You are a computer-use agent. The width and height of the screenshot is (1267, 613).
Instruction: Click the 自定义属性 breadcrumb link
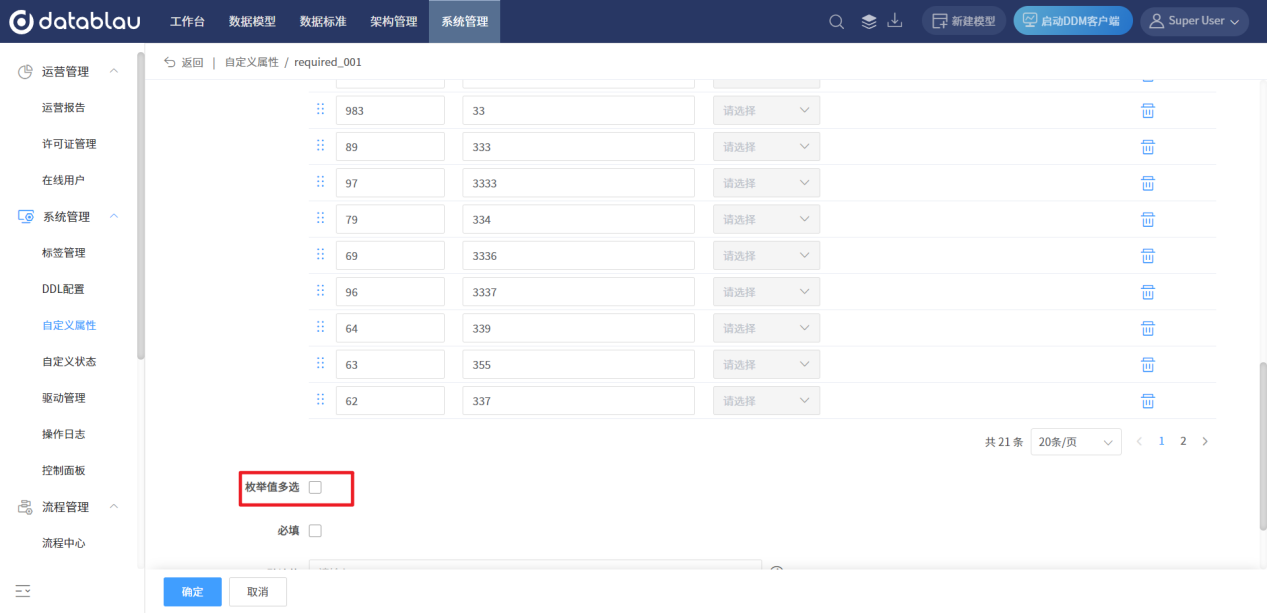tap(252, 62)
